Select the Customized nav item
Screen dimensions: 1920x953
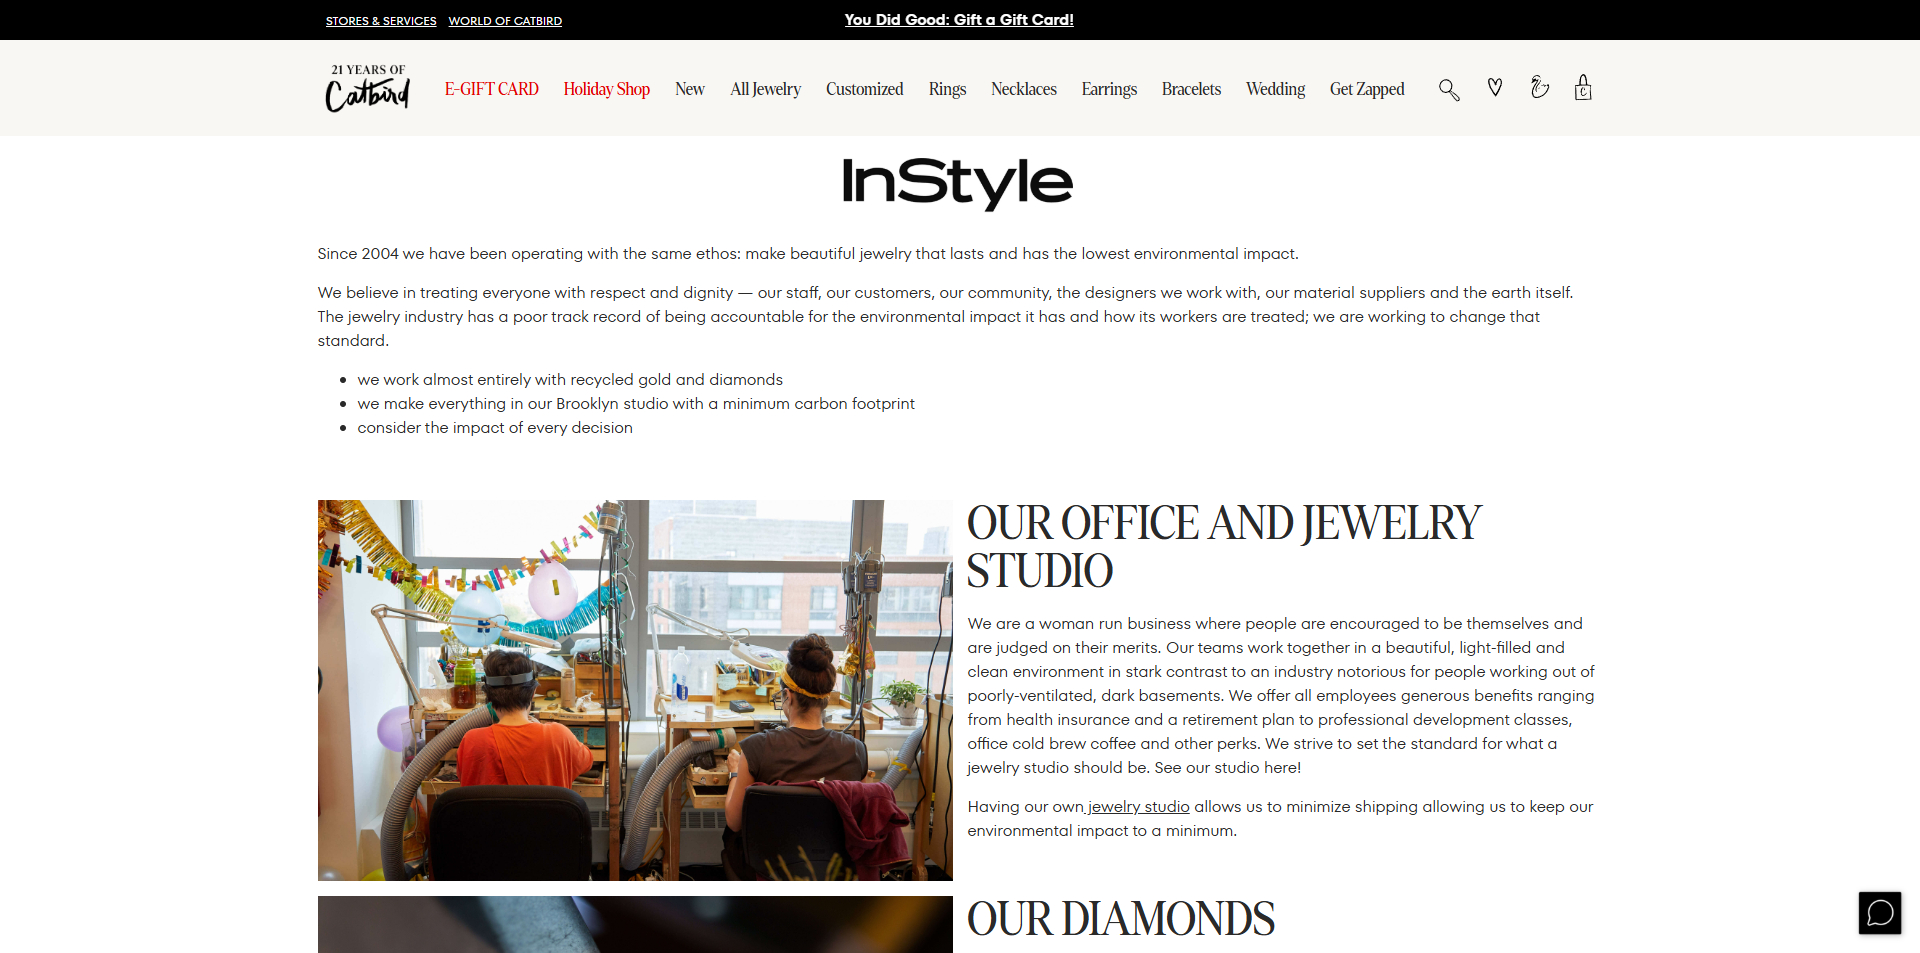[865, 89]
